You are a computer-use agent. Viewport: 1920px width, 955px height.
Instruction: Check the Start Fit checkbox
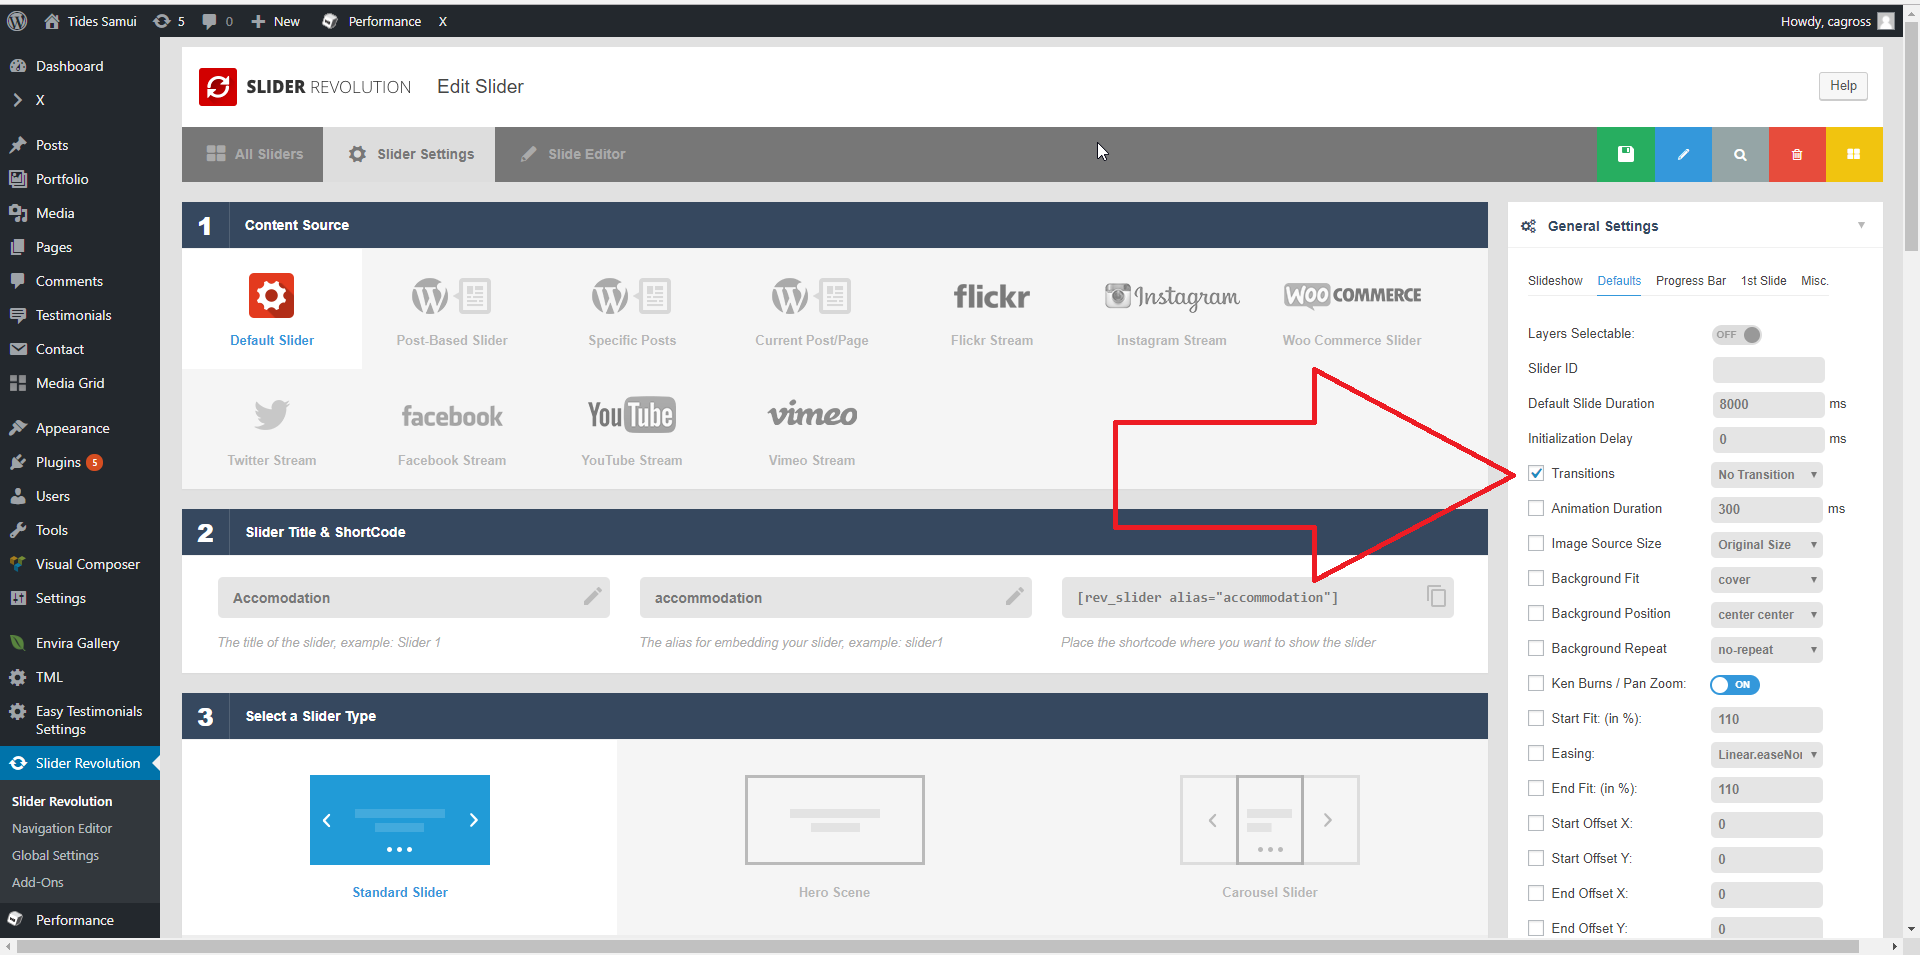[1536, 718]
